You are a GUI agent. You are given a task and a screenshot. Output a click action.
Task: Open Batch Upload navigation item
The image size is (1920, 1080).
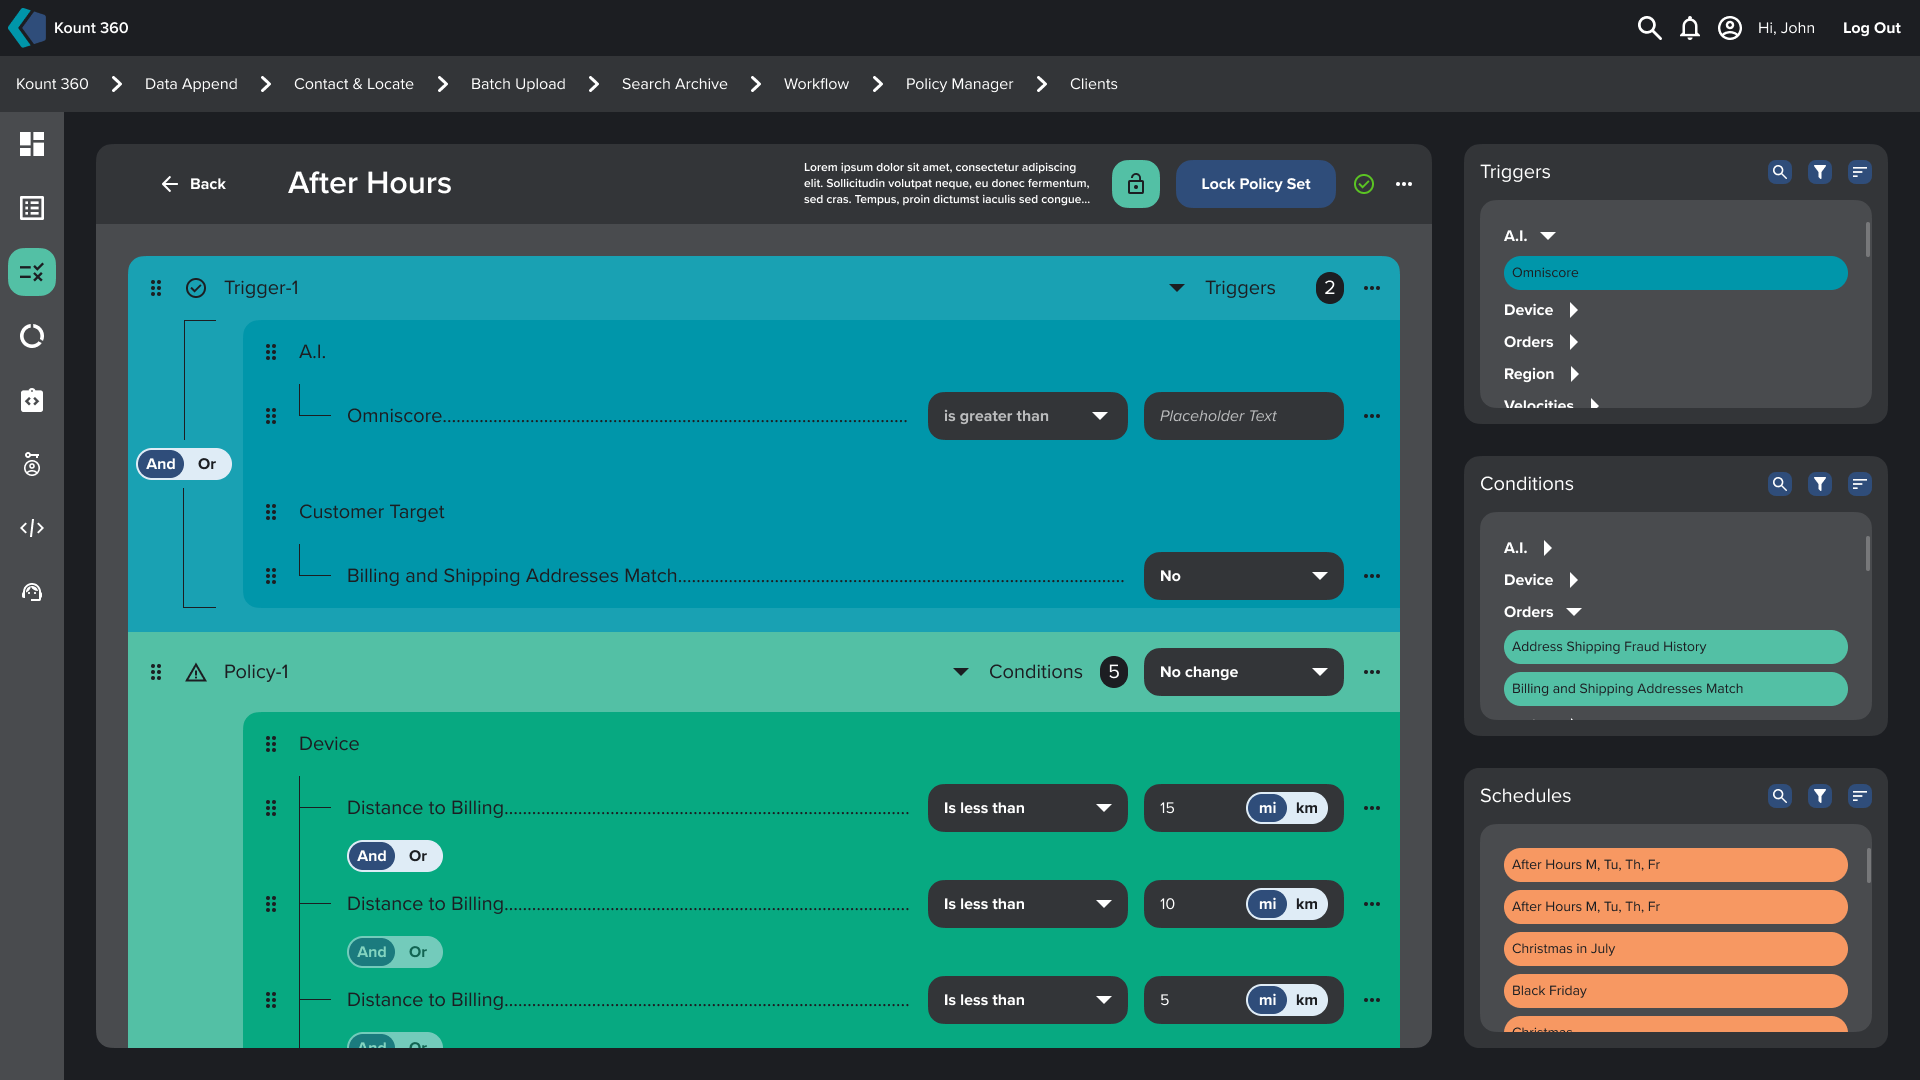click(x=518, y=84)
